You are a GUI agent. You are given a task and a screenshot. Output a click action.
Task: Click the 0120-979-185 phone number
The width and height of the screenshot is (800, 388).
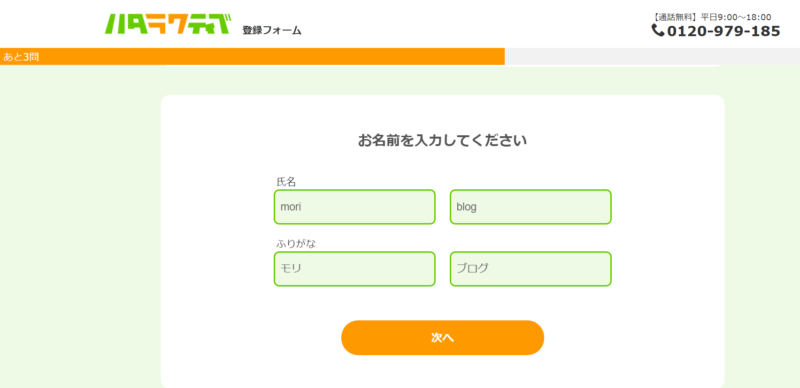click(x=723, y=31)
